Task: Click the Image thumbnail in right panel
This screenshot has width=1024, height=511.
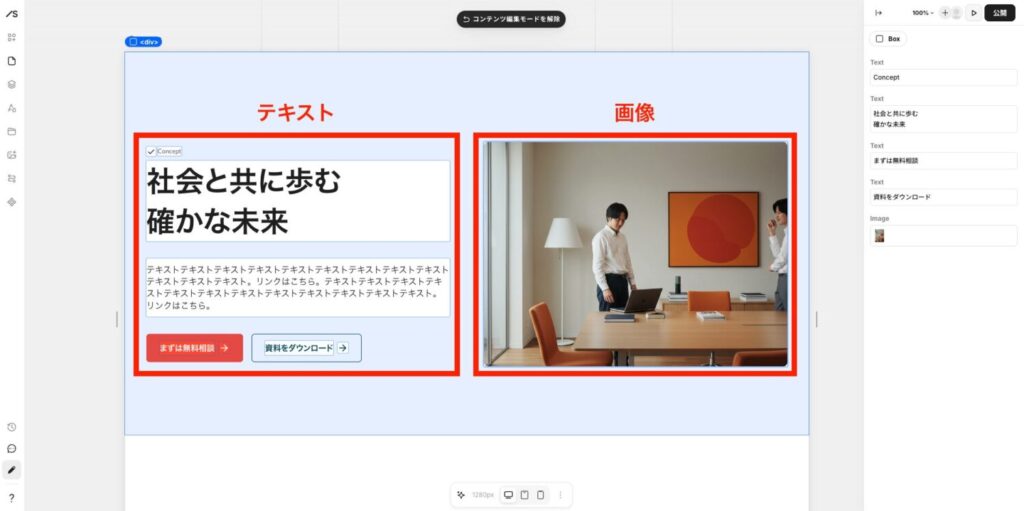Action: [879, 236]
